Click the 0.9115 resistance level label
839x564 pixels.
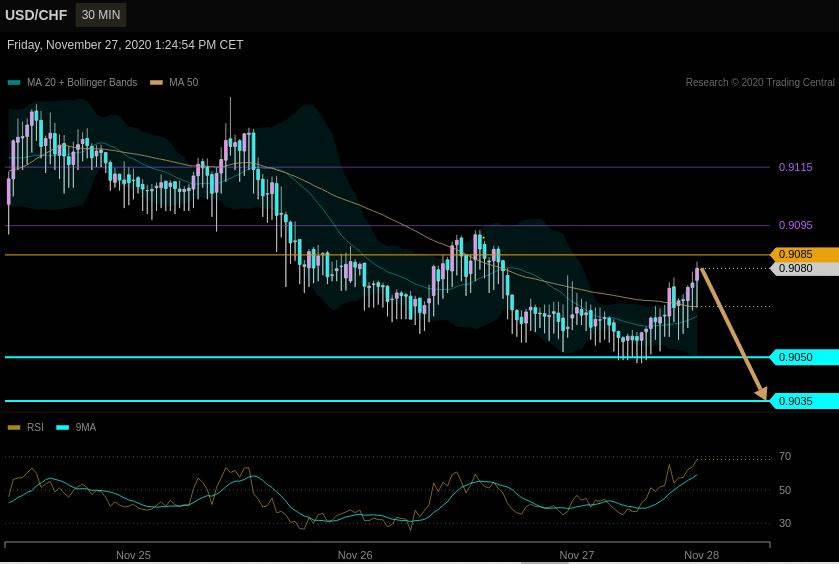[795, 167]
